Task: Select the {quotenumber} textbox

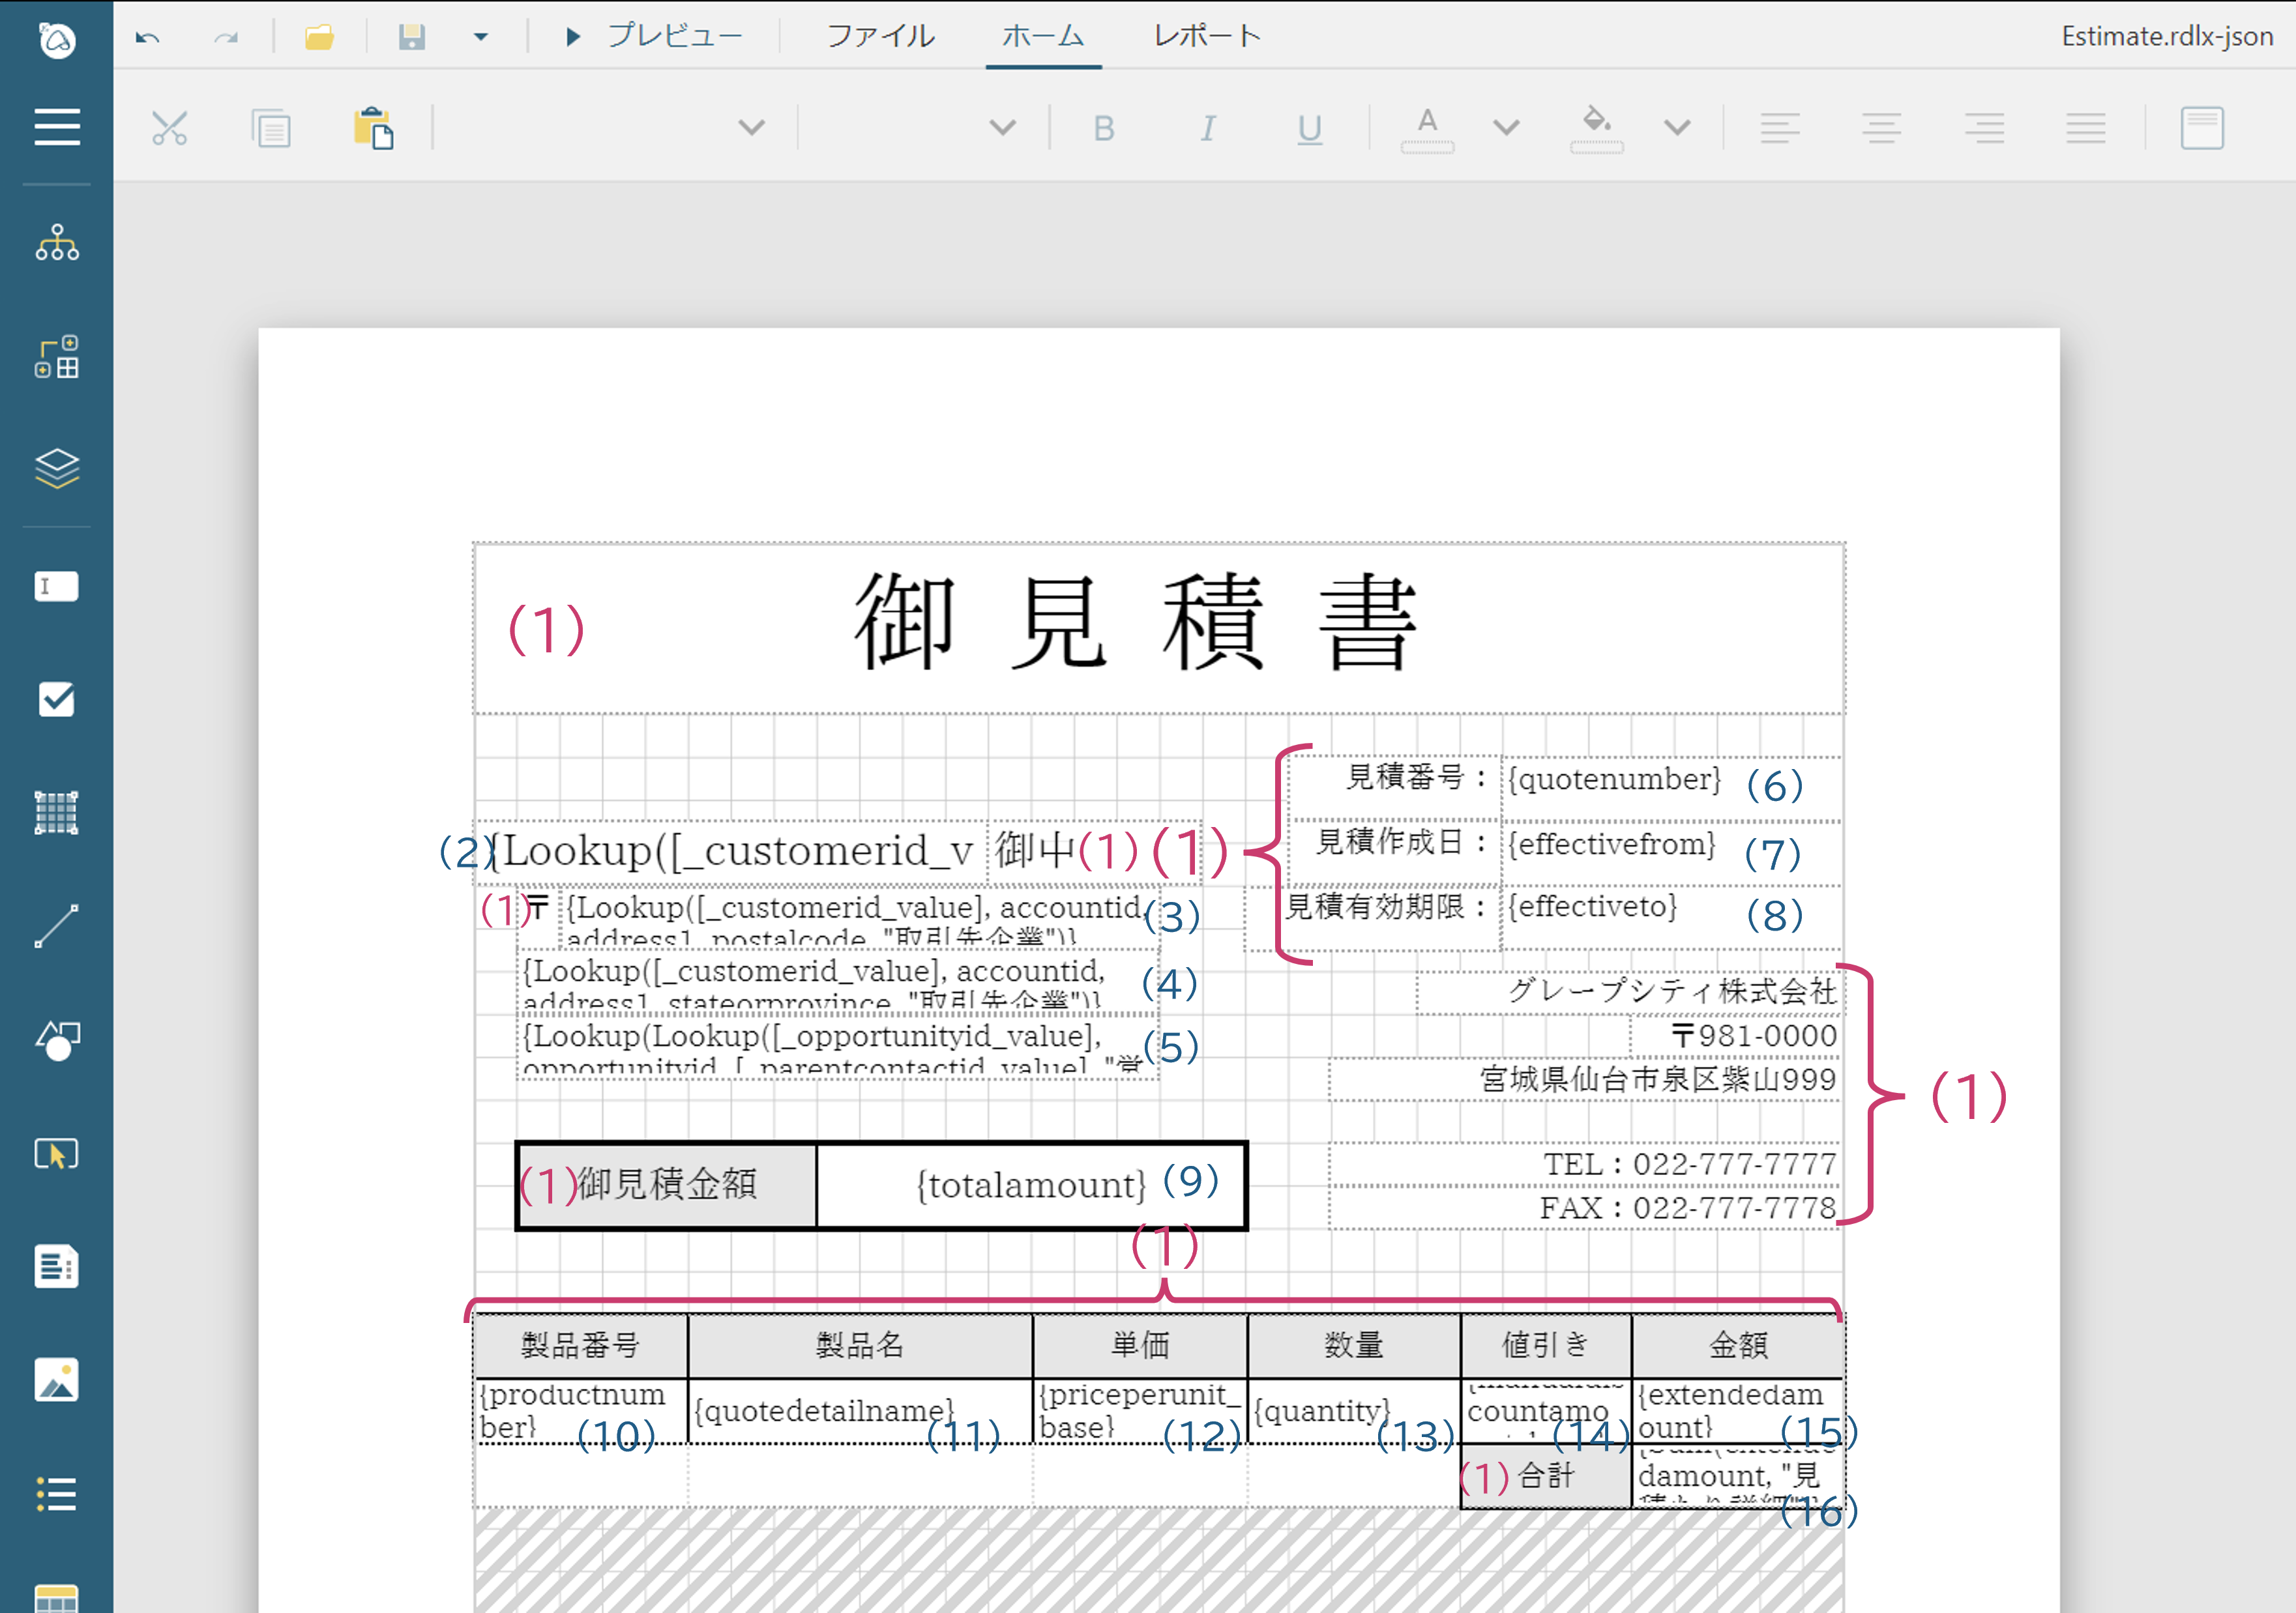Action: click(1670, 788)
